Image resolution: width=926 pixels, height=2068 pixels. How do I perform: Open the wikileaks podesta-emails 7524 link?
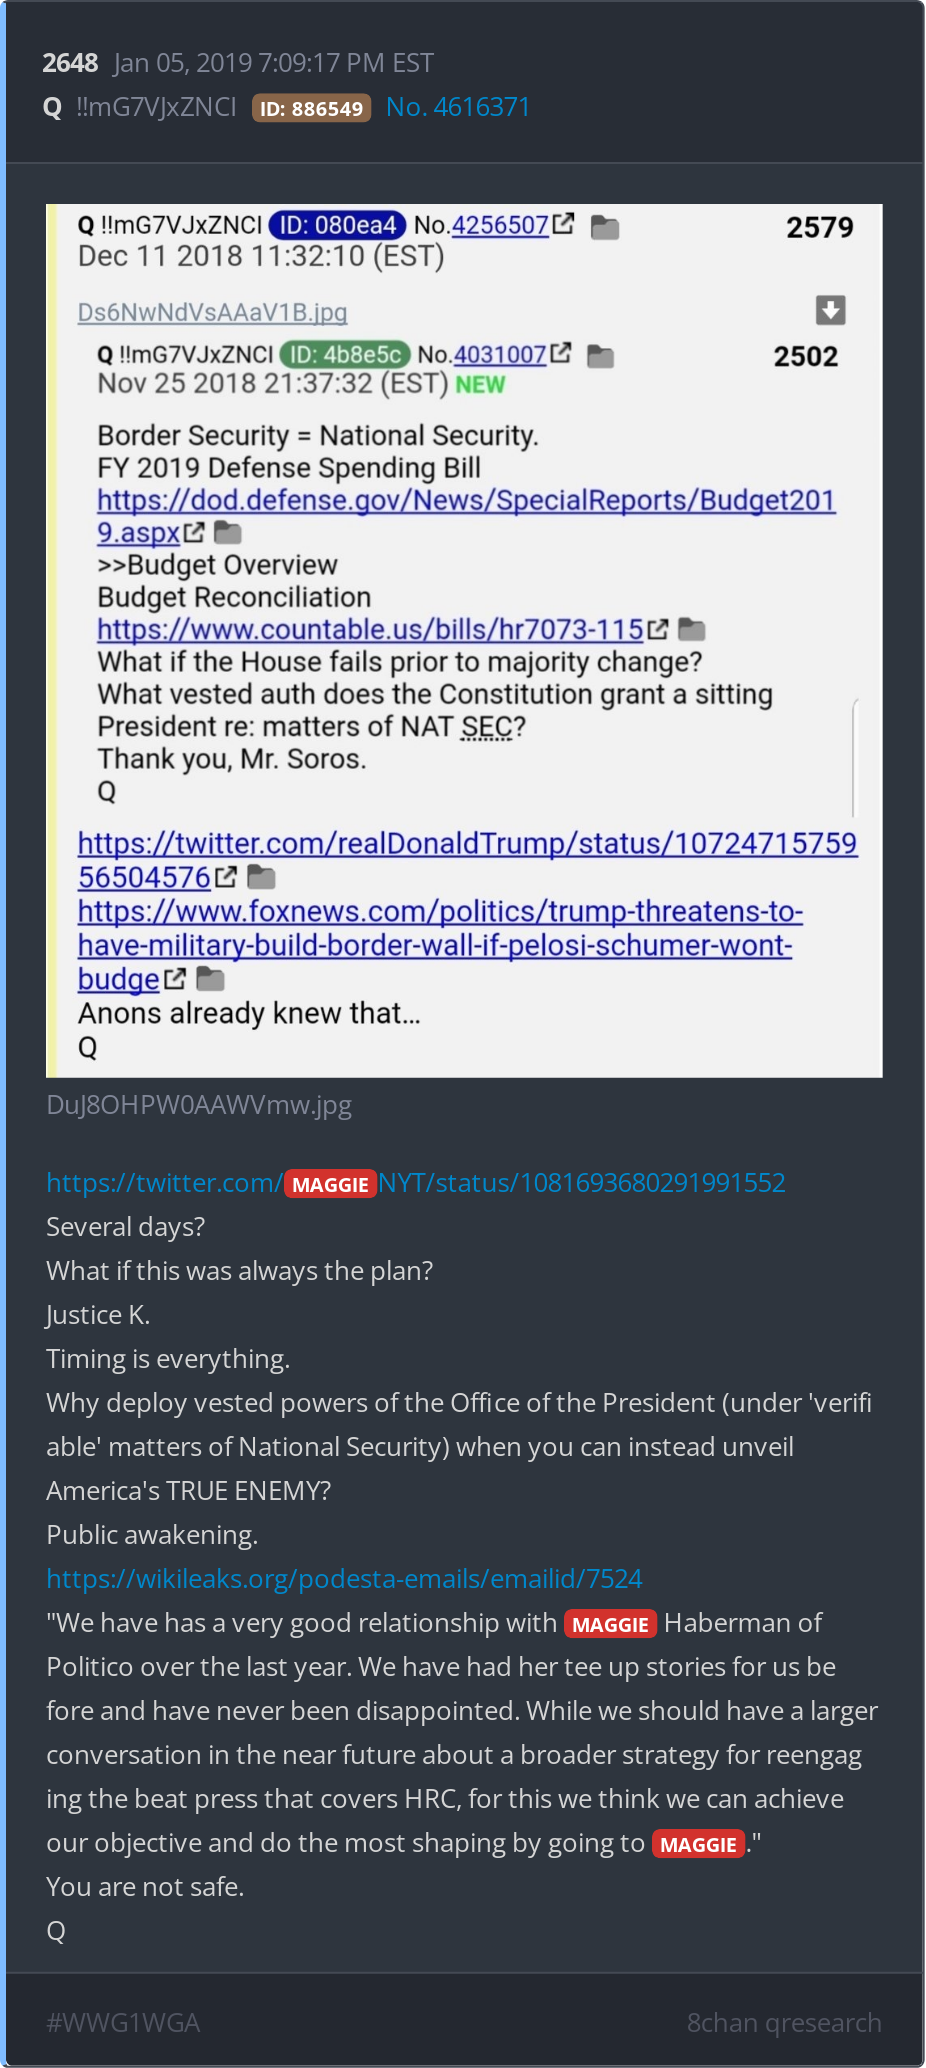point(344,1578)
